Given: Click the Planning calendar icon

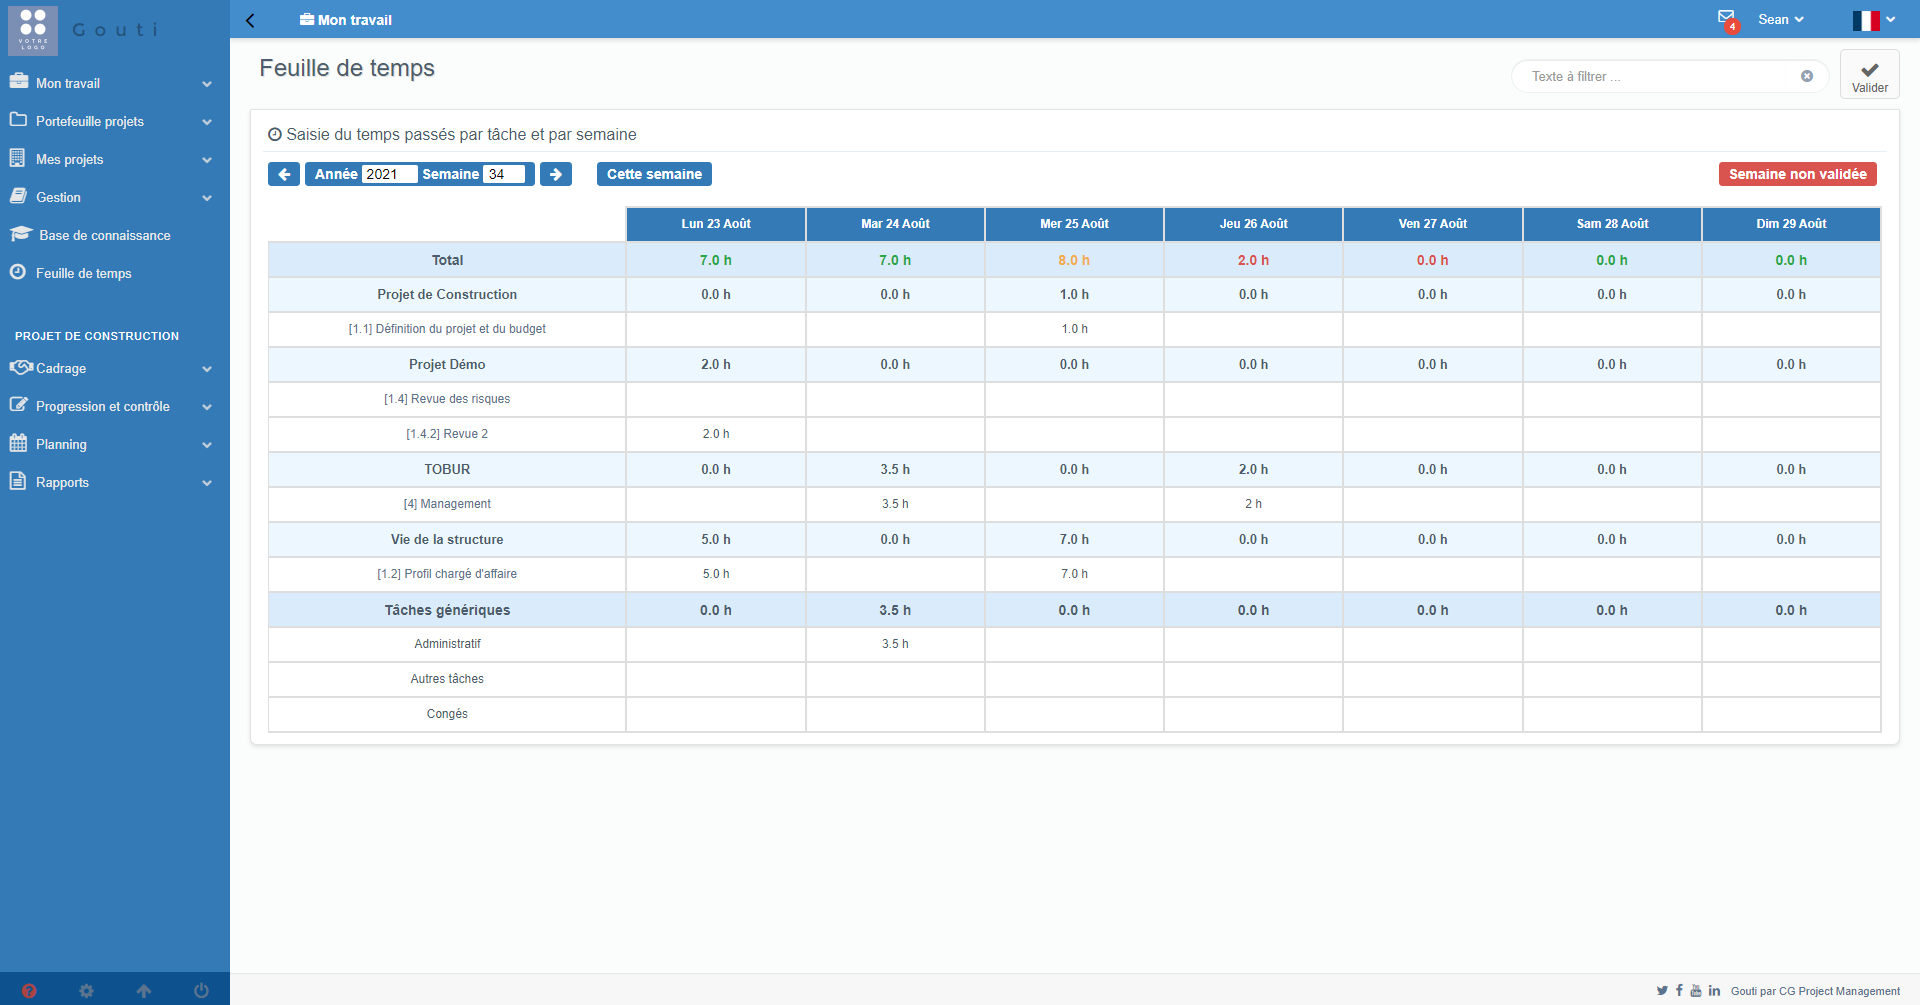Looking at the screenshot, I should coord(18,443).
